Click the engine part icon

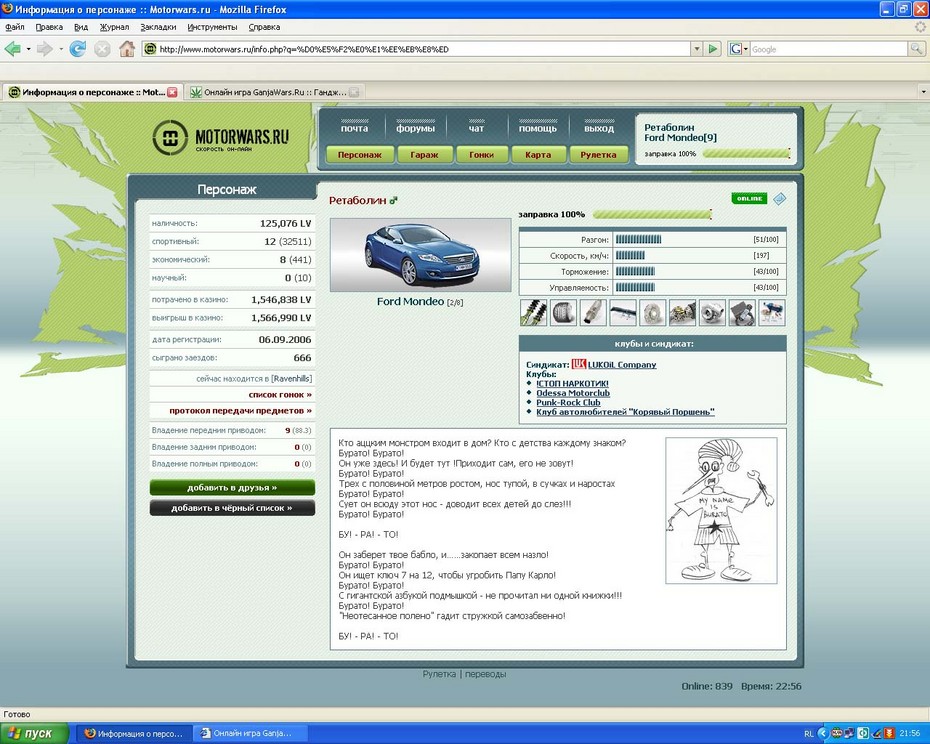682,312
